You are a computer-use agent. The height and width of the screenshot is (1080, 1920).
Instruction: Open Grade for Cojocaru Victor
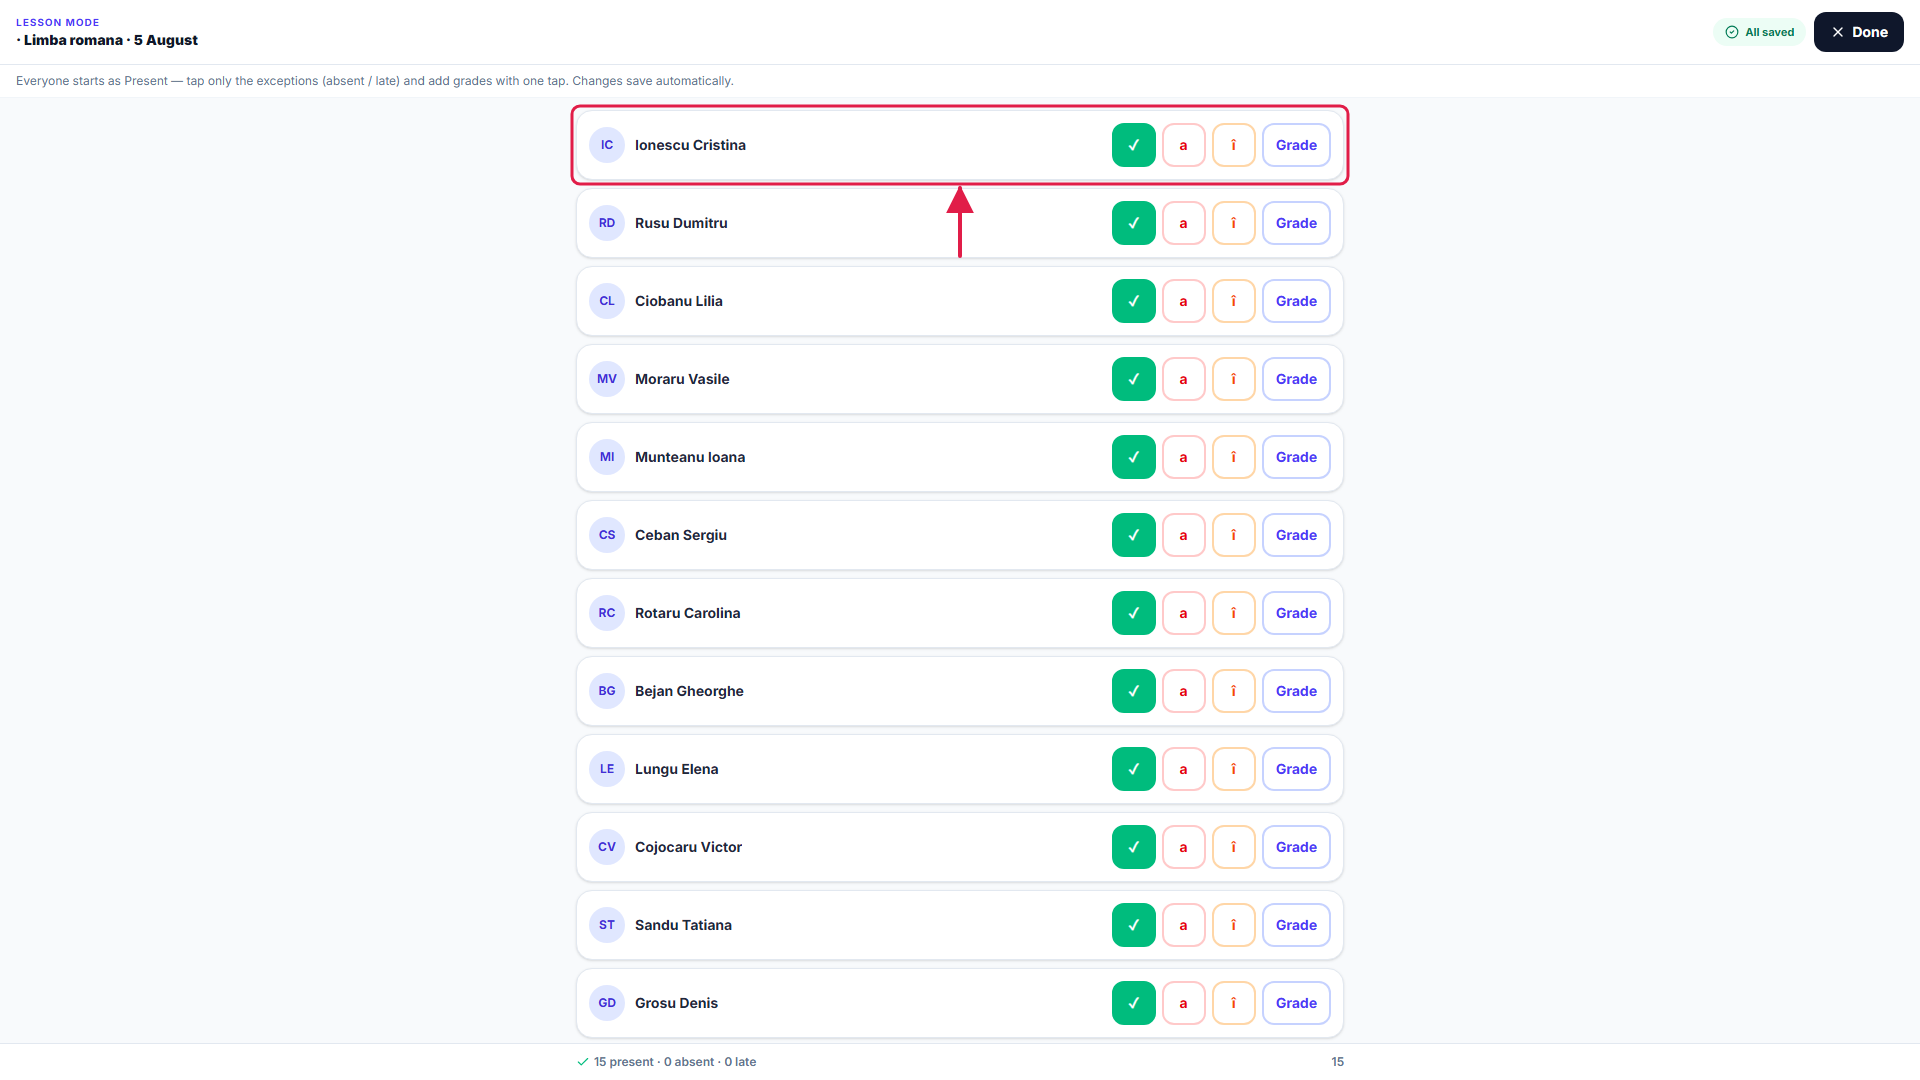click(1296, 847)
